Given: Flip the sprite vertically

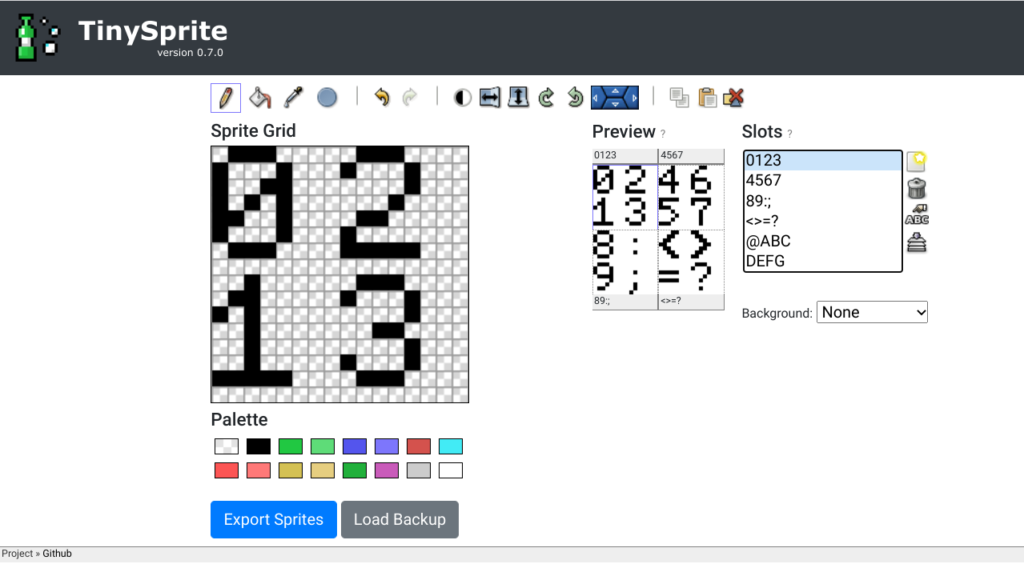Looking at the screenshot, I should point(518,97).
